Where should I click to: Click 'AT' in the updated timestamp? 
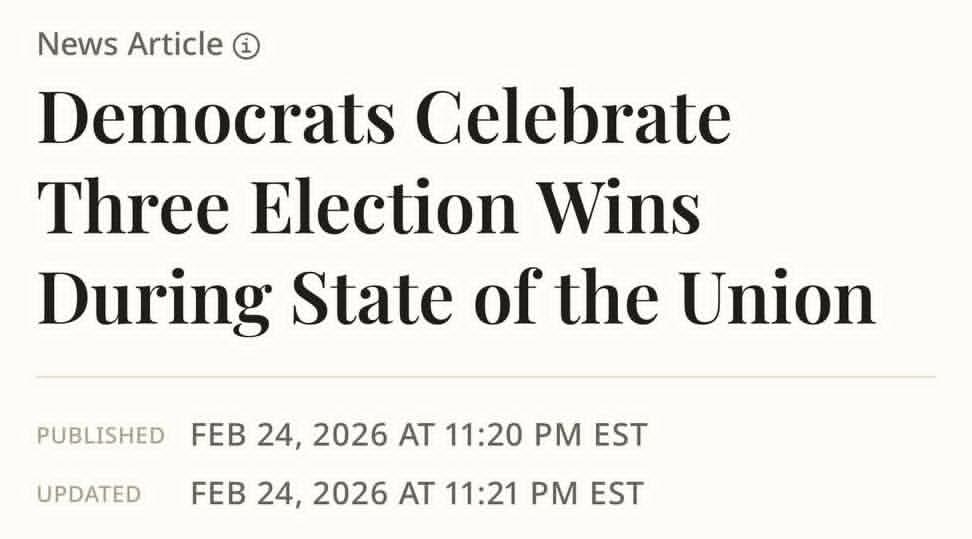coord(415,494)
